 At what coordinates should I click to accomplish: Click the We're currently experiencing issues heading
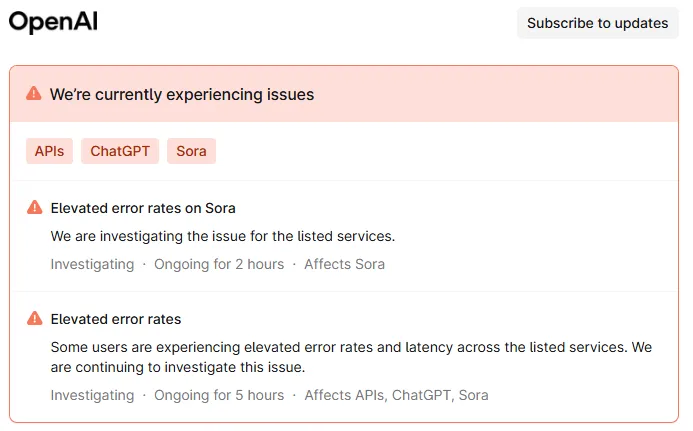click(x=182, y=95)
